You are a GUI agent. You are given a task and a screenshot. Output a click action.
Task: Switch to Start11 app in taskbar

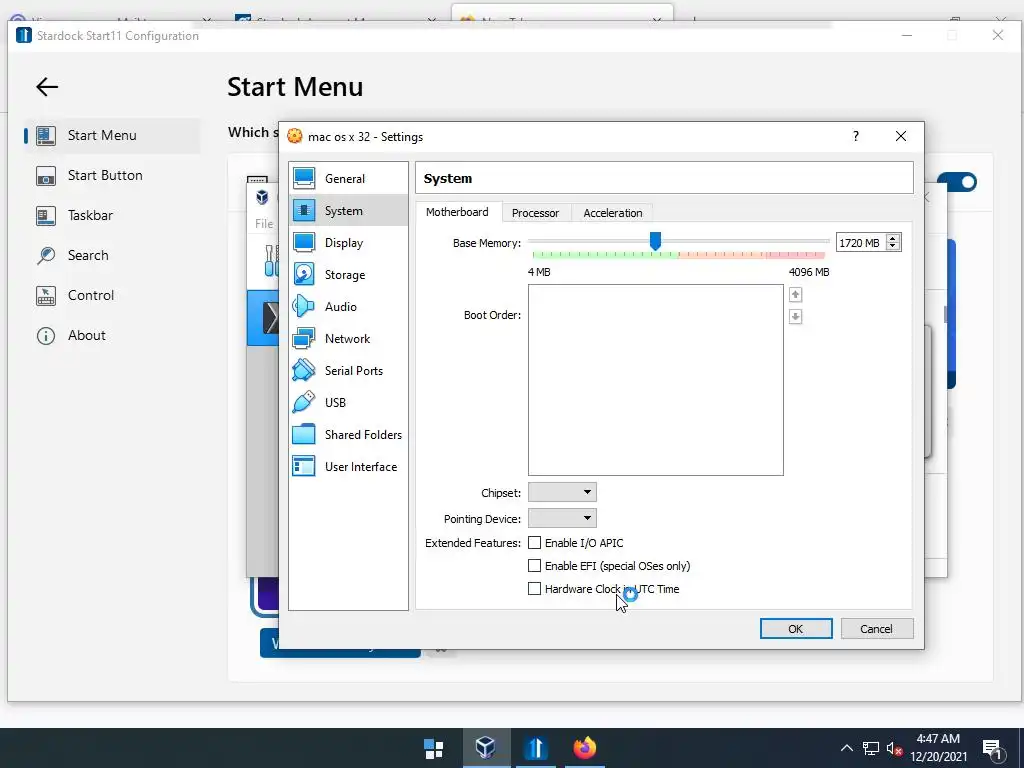click(x=536, y=748)
